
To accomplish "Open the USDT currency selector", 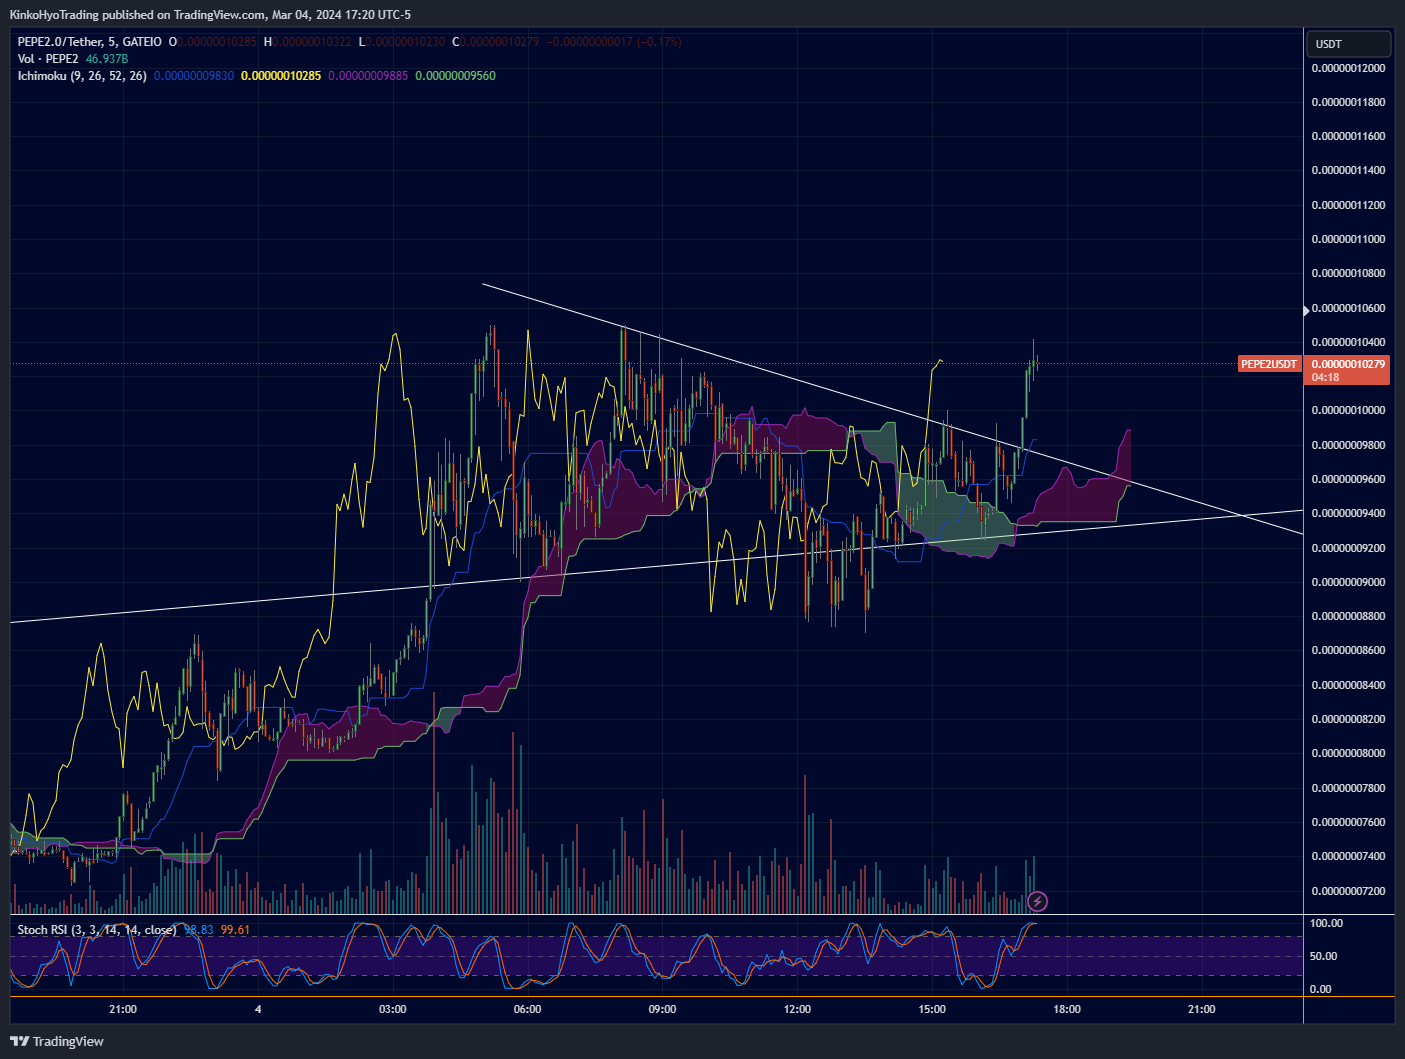I will (1348, 44).
